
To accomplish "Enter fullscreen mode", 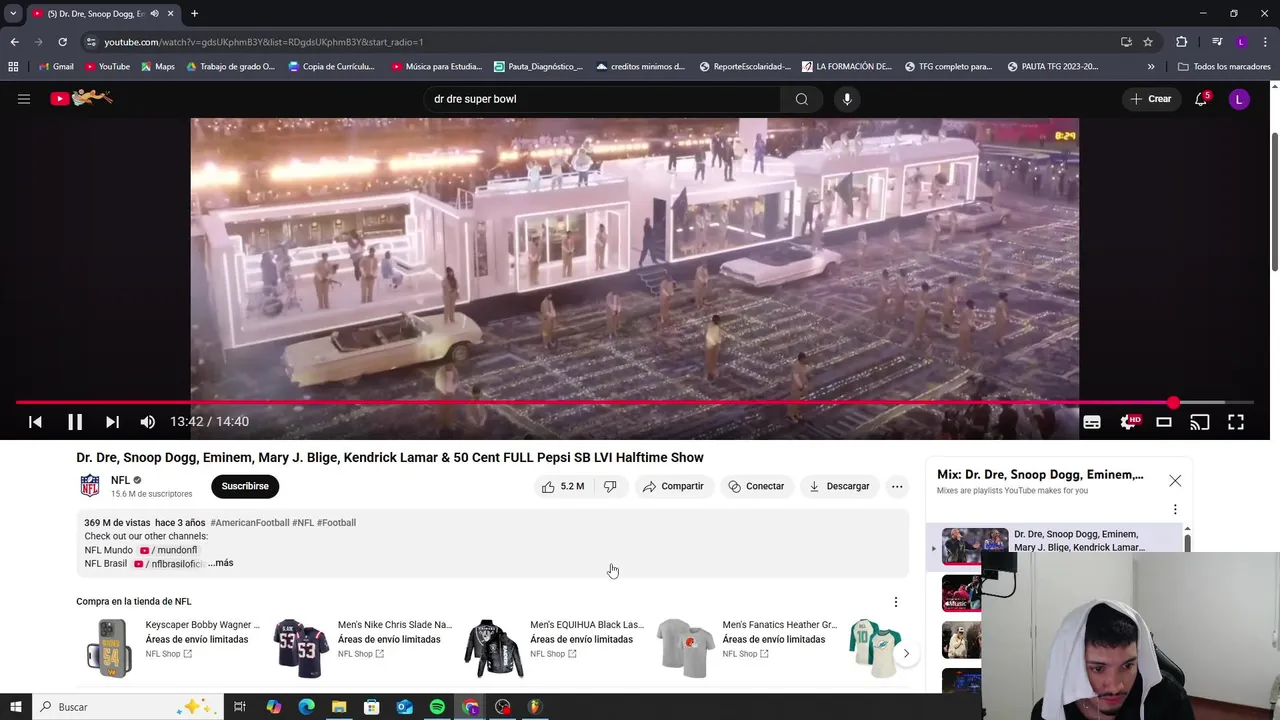I will (x=1236, y=422).
